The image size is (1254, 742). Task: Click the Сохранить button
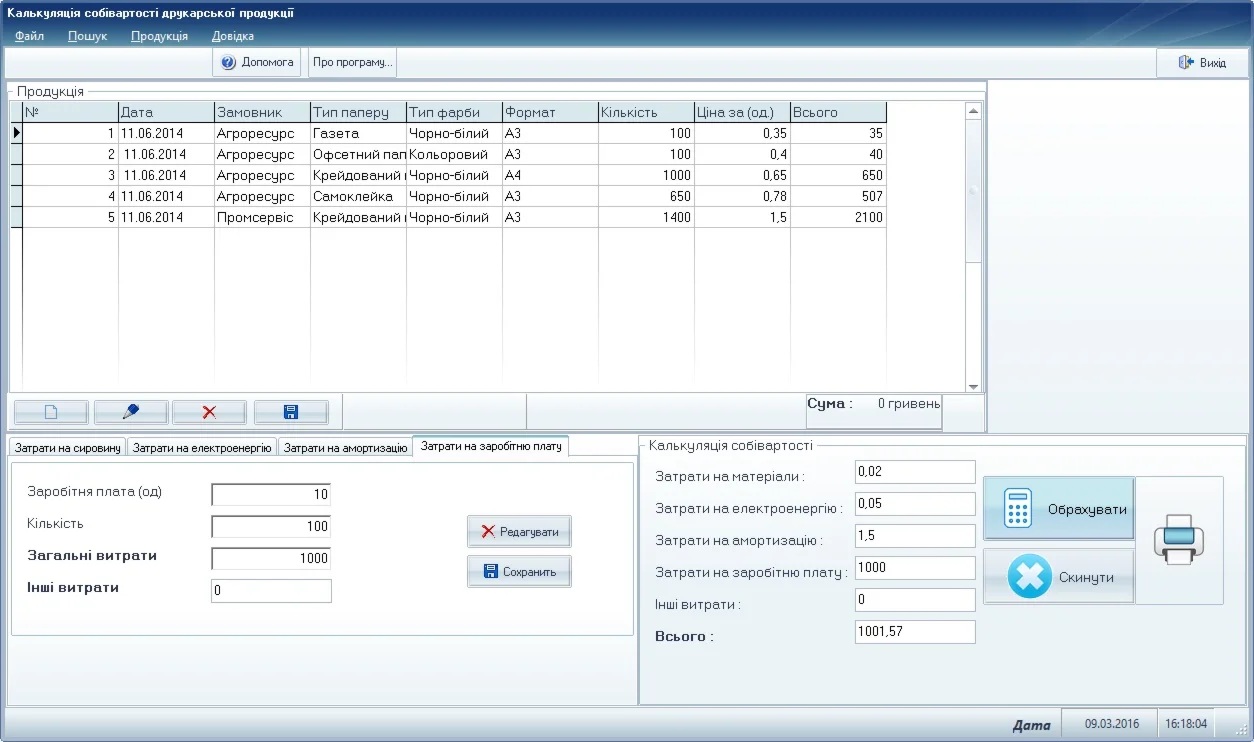pyautogui.click(x=519, y=572)
